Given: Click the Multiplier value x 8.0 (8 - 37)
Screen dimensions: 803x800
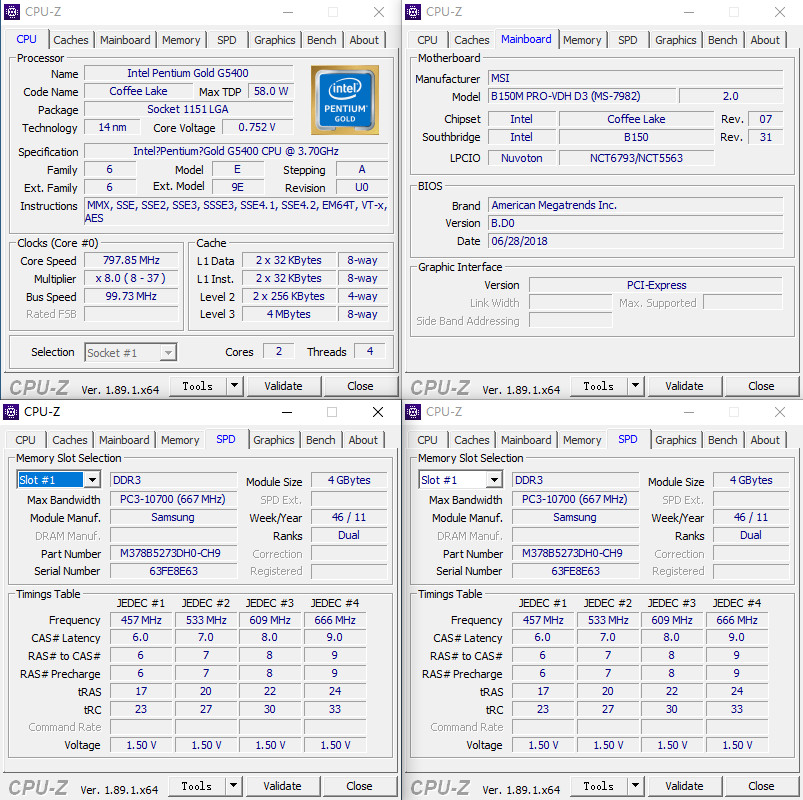Looking at the screenshot, I should (x=131, y=278).
